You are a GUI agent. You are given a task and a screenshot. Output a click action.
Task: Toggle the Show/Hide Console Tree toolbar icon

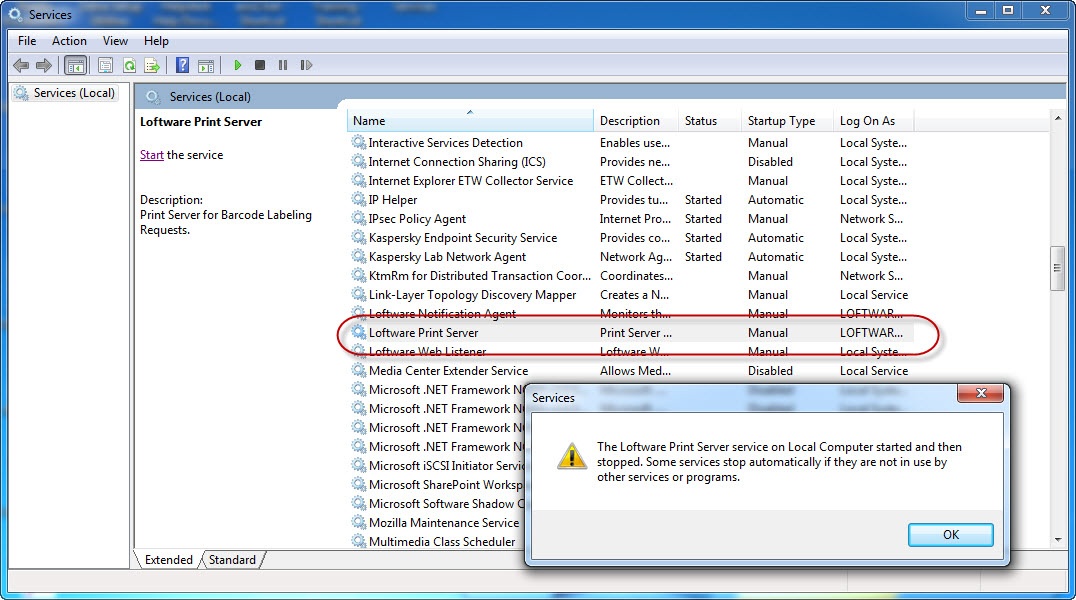point(75,65)
